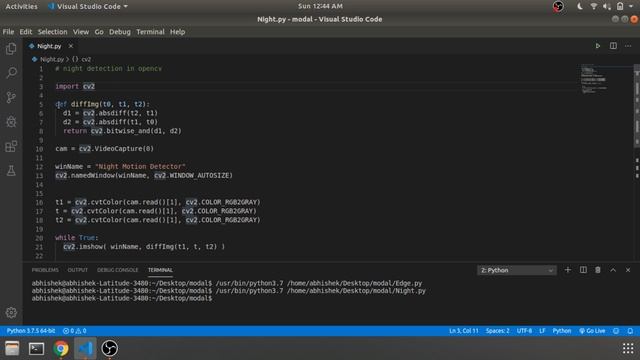
Task: Click the terminal prompt line
Action: pos(122,298)
